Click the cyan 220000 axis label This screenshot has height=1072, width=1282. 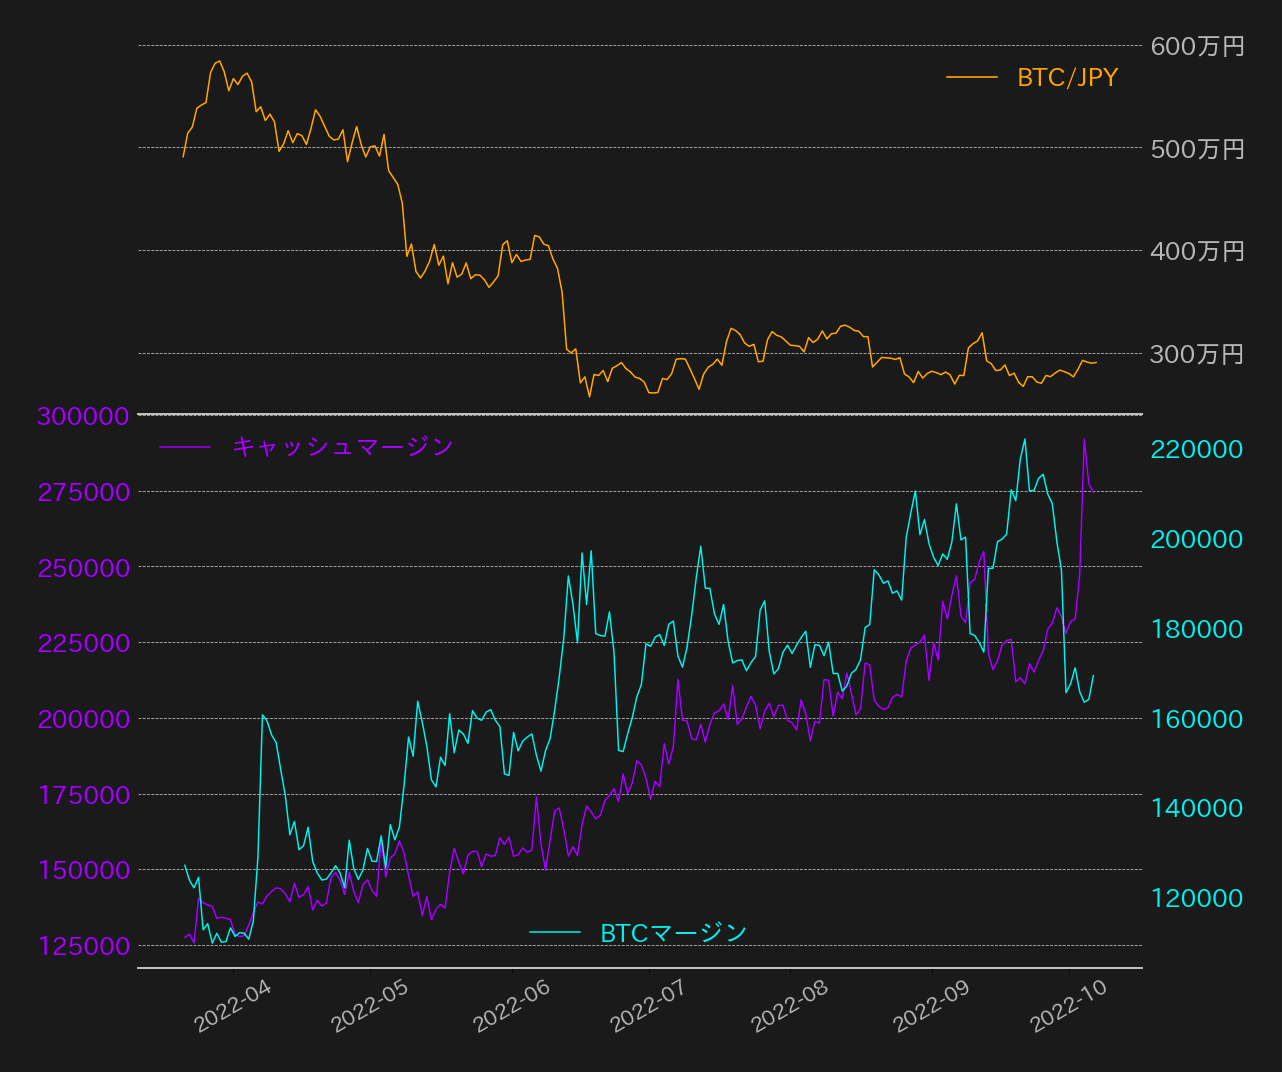[x=1197, y=449]
